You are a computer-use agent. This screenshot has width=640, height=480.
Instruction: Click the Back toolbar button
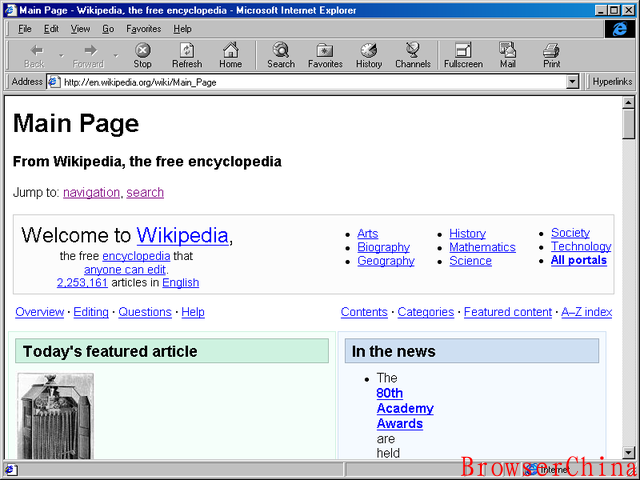pos(34,56)
